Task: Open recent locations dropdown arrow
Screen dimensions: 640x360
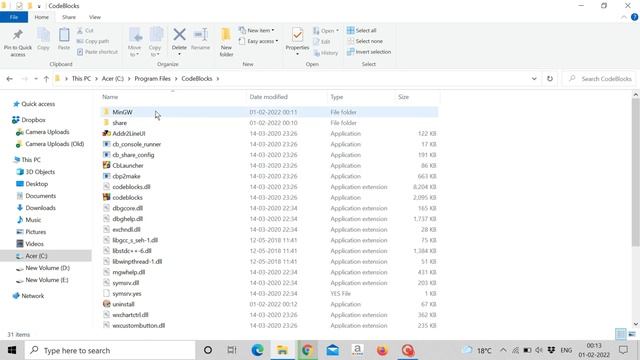Action: [36, 79]
